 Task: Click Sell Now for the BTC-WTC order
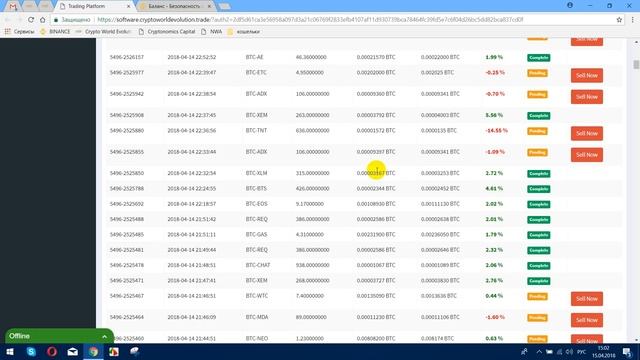(x=587, y=299)
